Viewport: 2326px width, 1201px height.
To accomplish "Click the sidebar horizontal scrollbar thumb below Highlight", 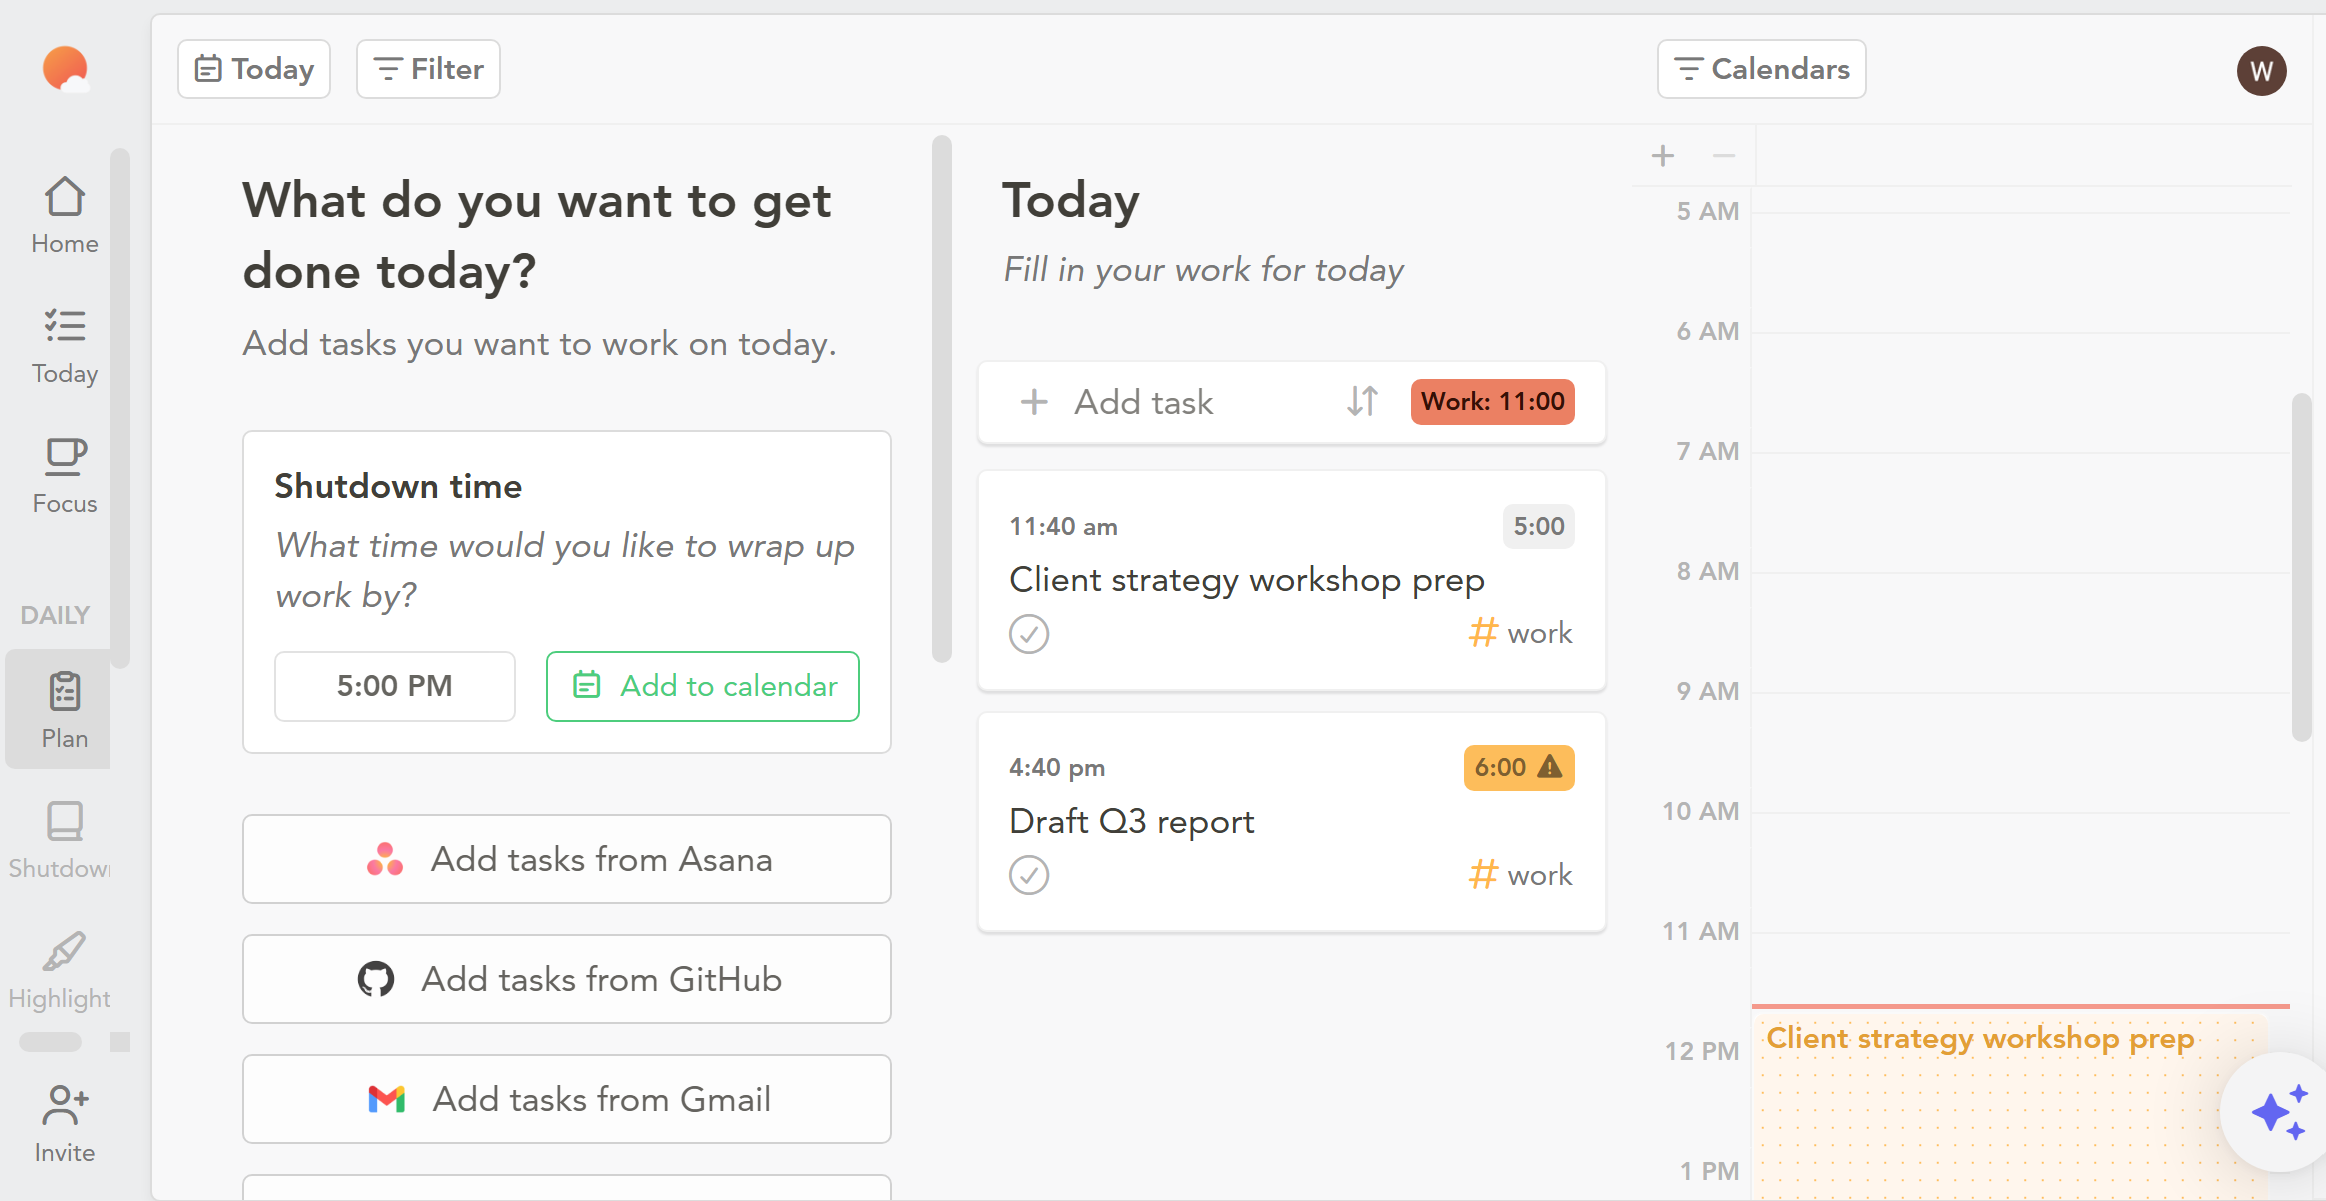I will 51,1042.
